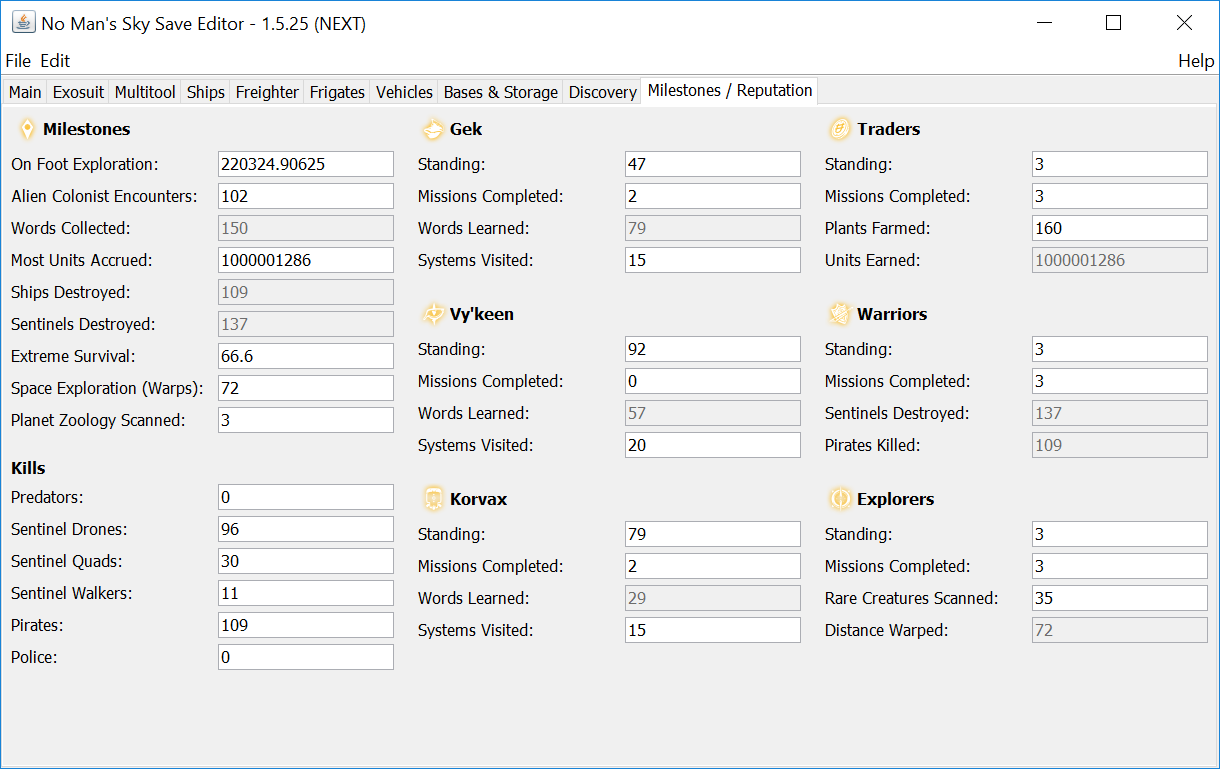Click the Milestones section marker icon

[x=27, y=129]
